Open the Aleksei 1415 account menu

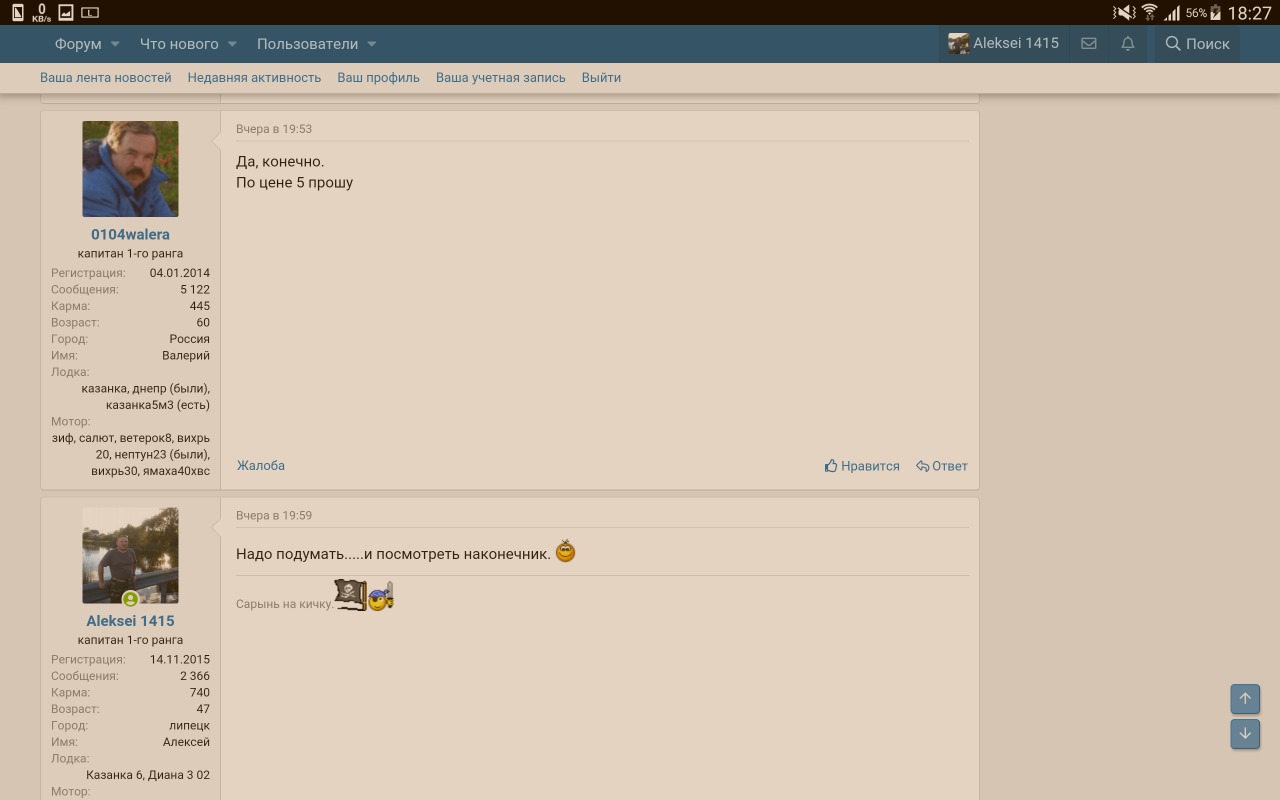pyautogui.click(x=1004, y=44)
